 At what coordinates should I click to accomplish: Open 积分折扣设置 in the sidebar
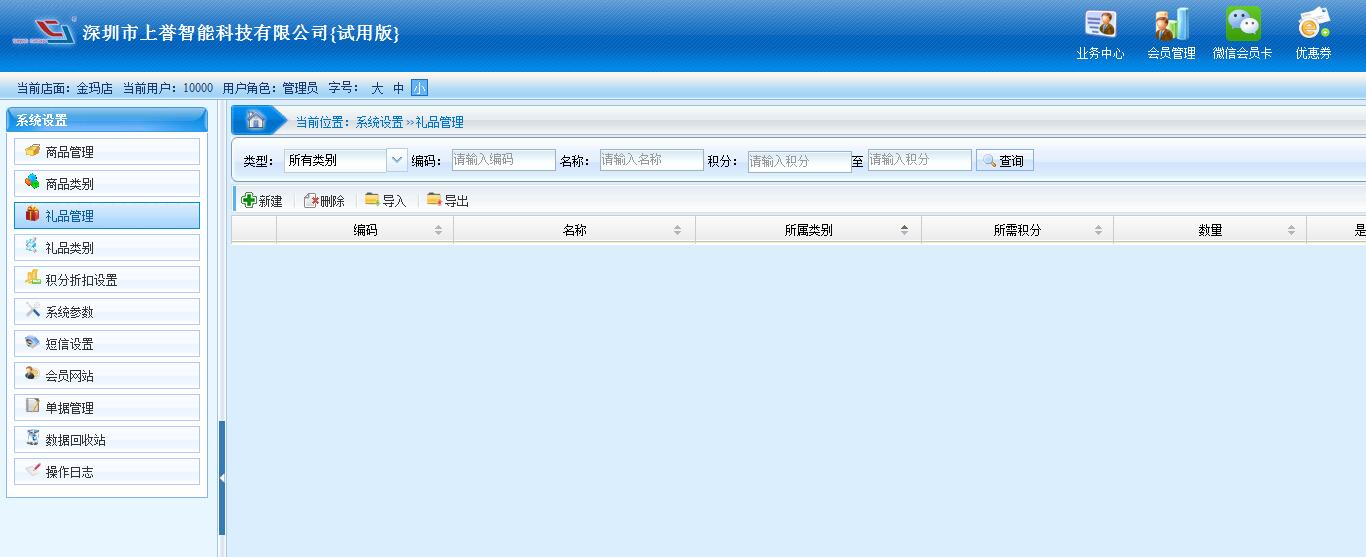pyautogui.click(x=107, y=280)
